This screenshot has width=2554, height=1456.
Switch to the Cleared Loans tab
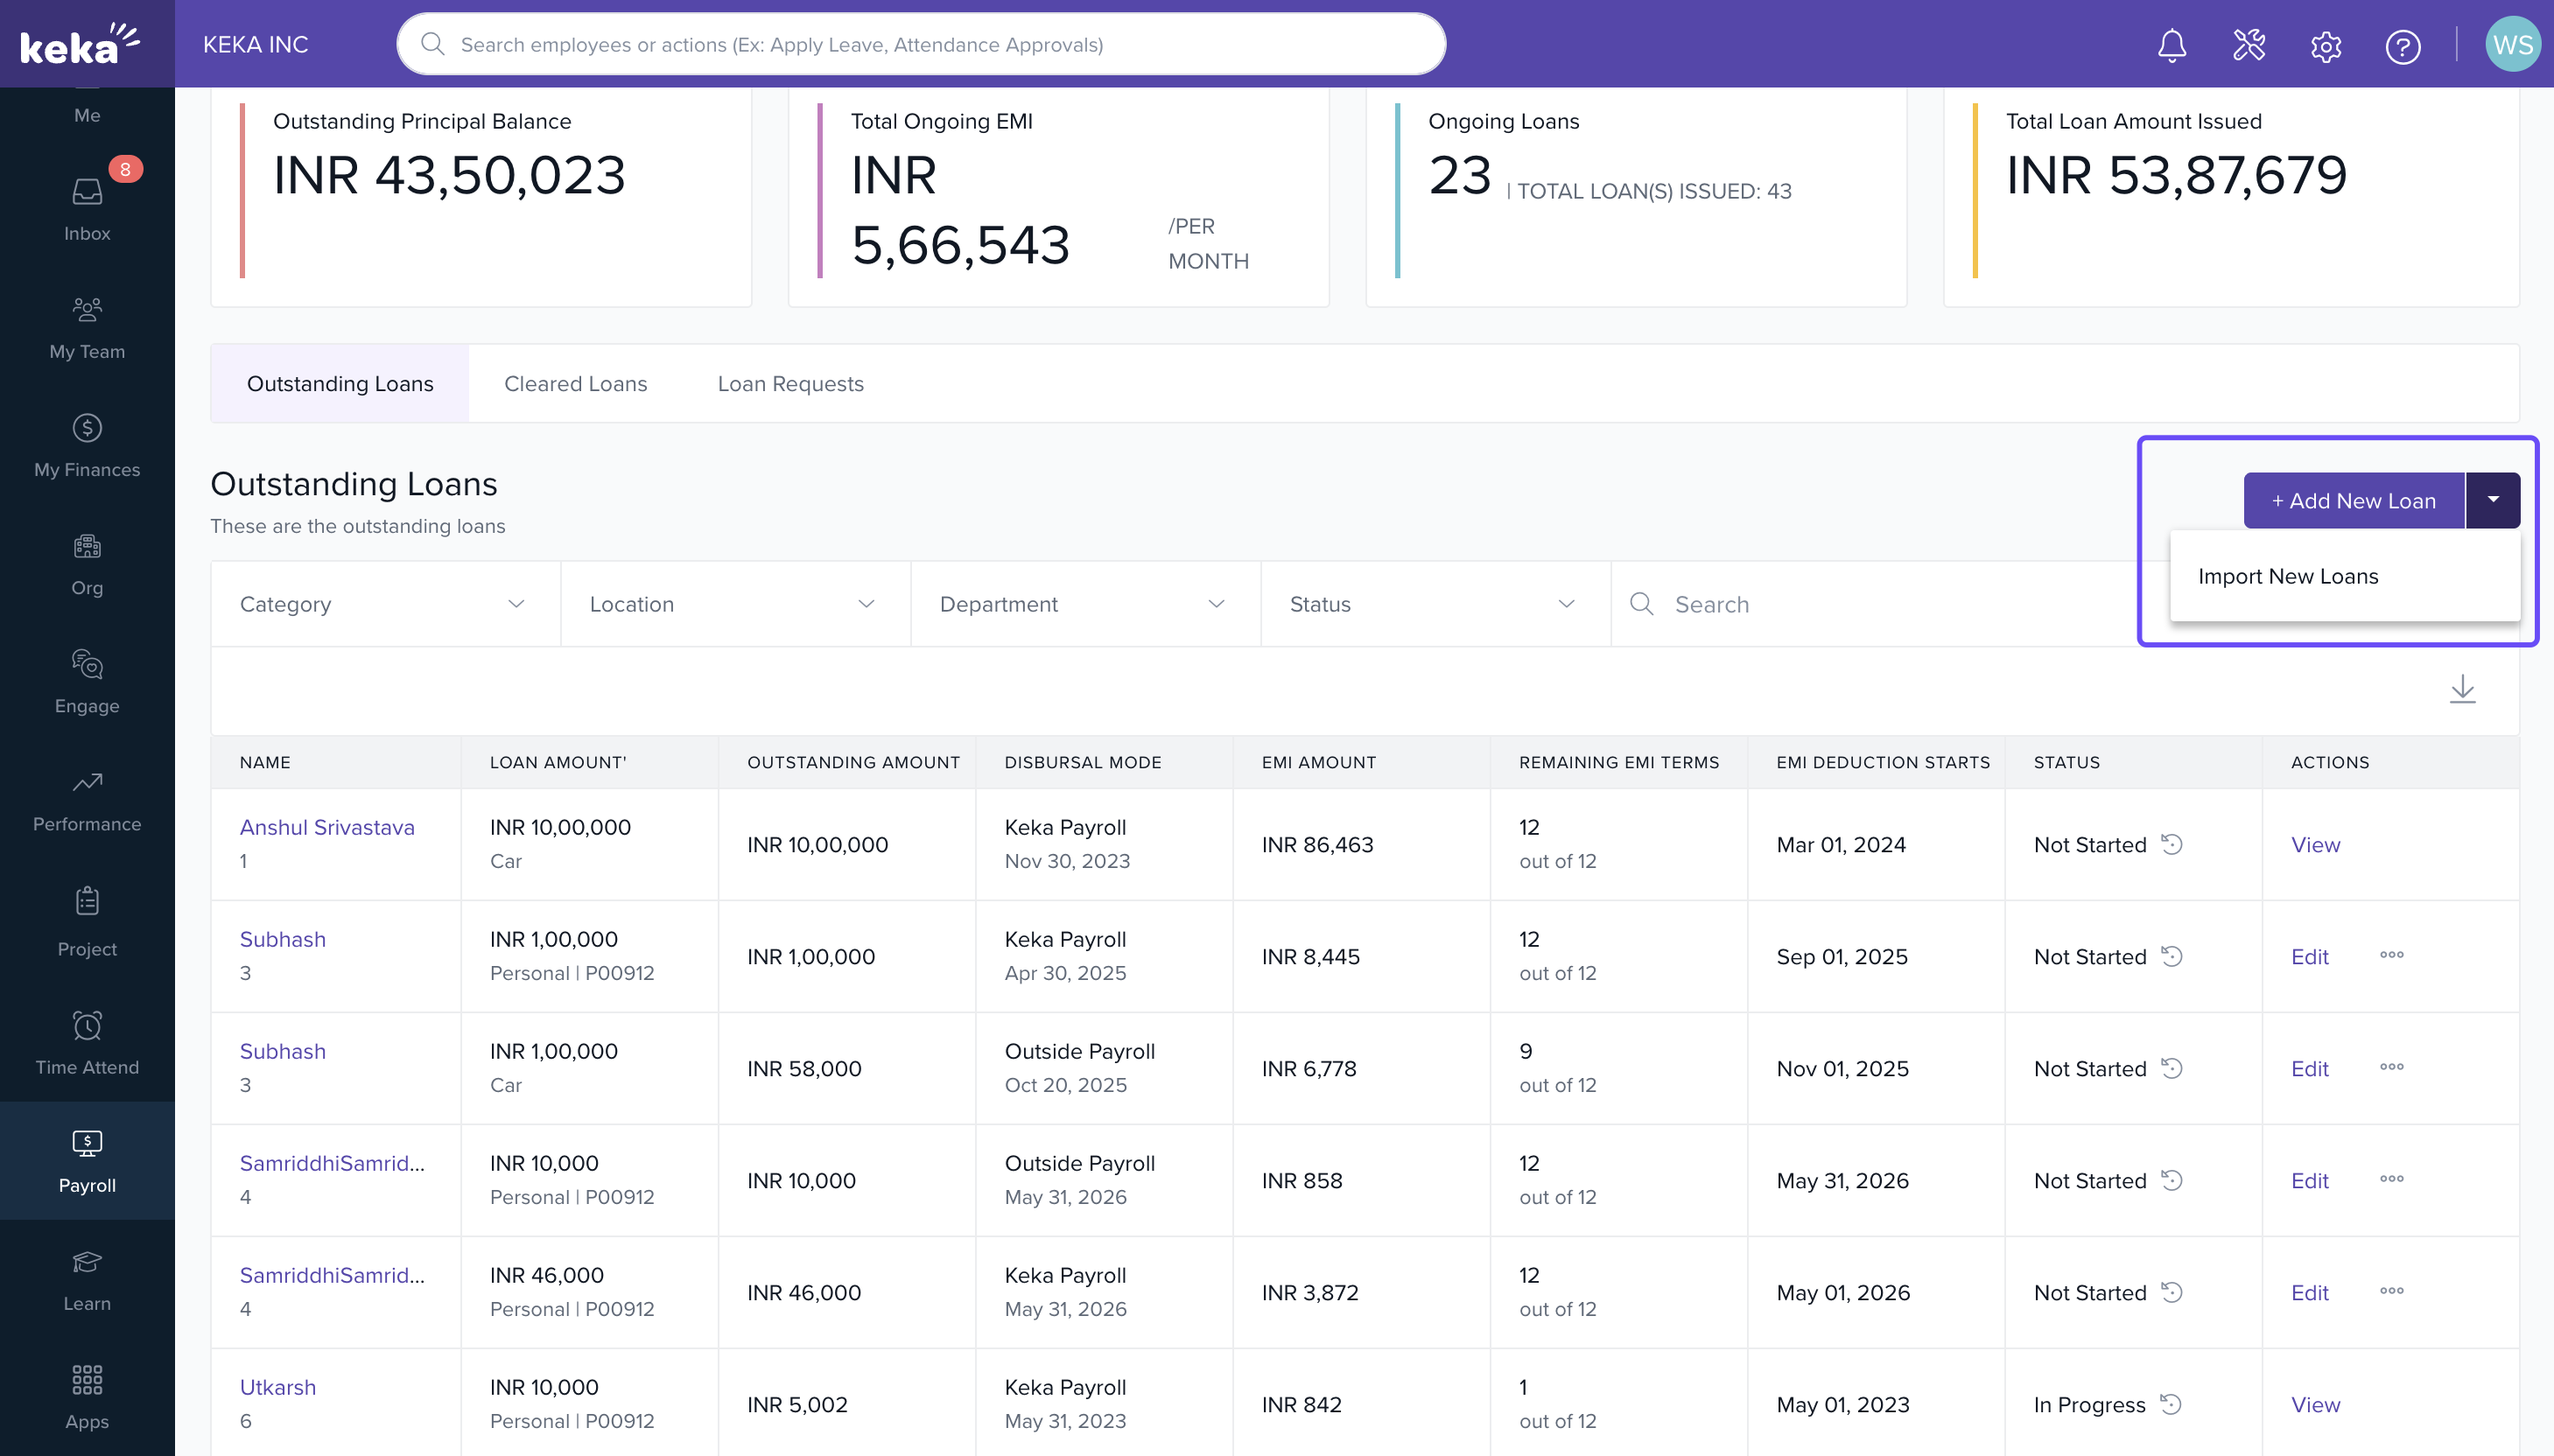click(x=575, y=384)
